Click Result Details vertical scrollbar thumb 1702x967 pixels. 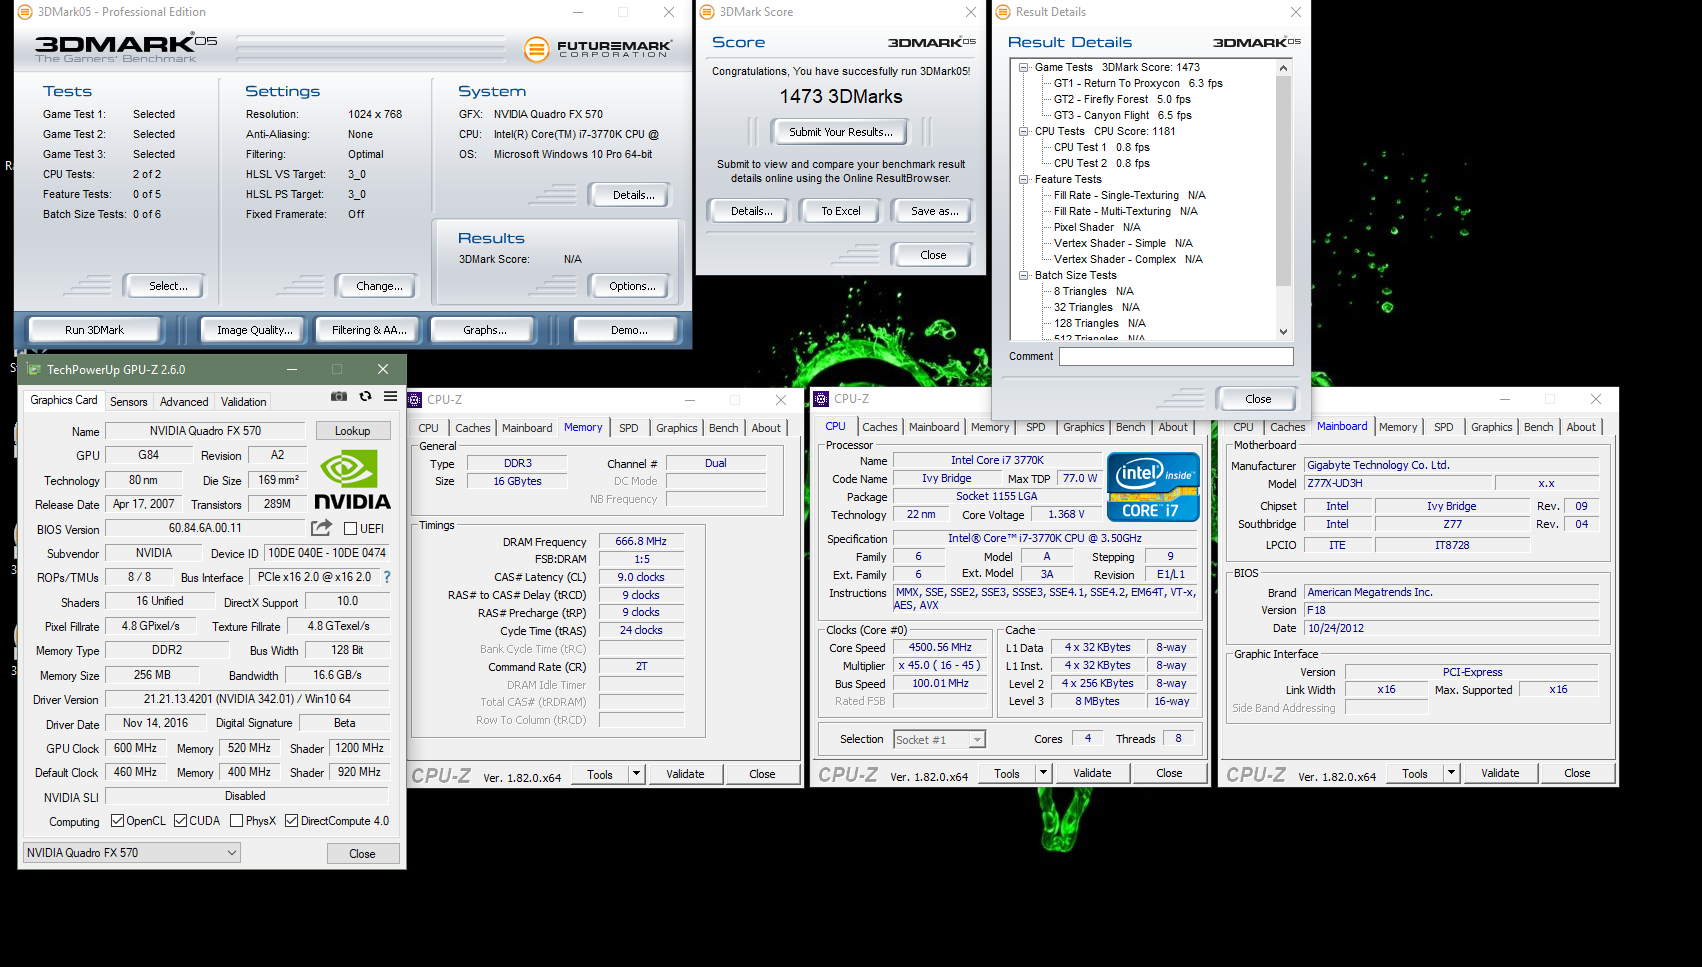click(x=1283, y=181)
